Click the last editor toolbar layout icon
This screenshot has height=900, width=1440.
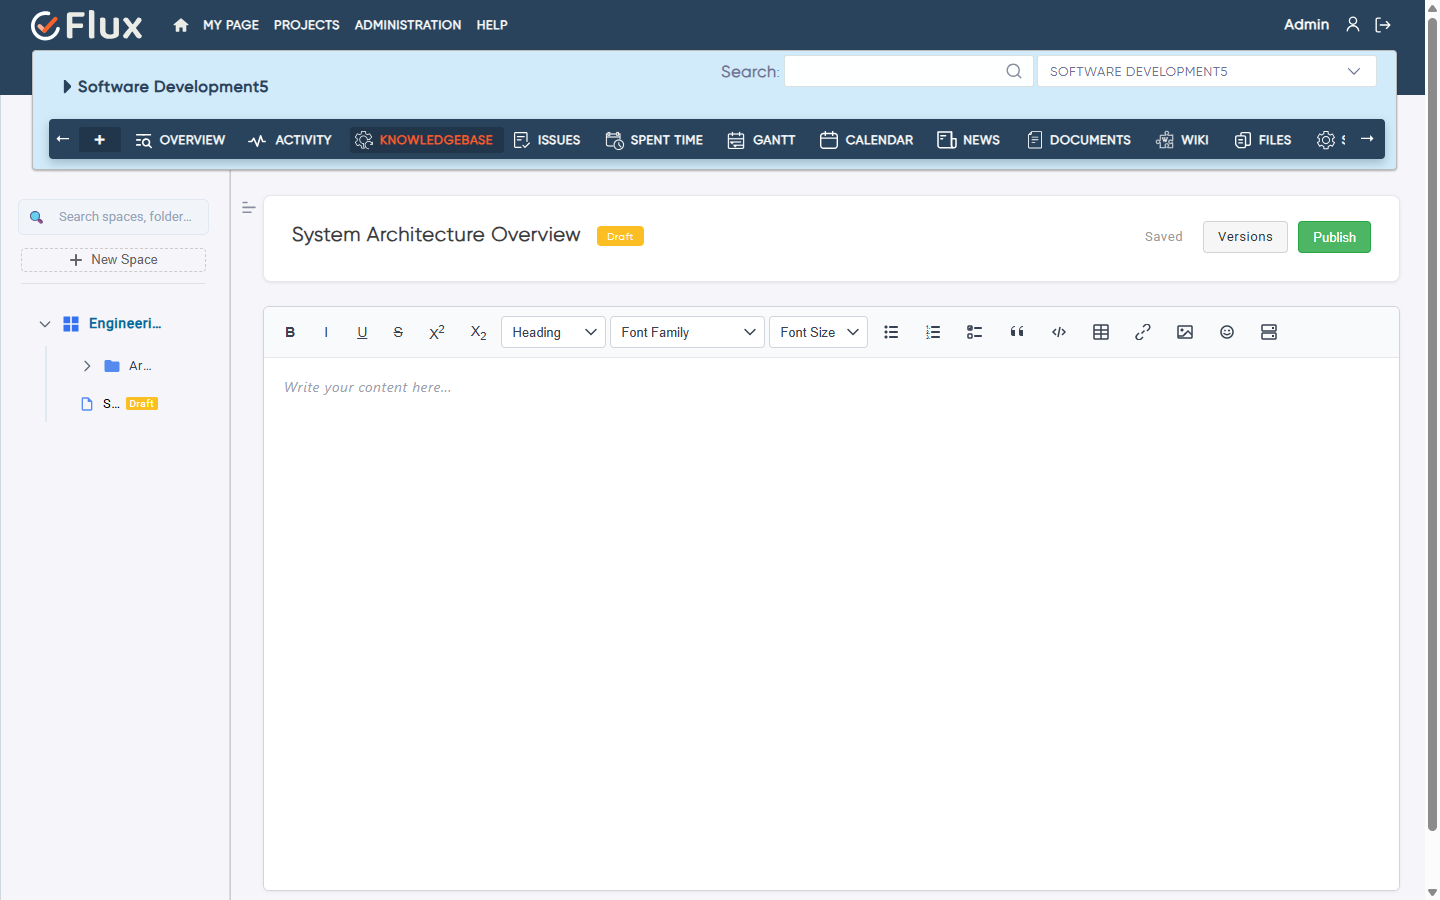pyautogui.click(x=1269, y=332)
